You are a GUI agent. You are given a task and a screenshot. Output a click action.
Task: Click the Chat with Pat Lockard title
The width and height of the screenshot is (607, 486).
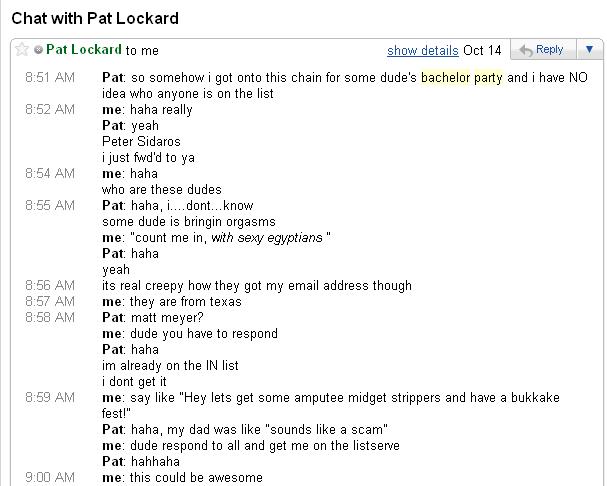(96, 19)
